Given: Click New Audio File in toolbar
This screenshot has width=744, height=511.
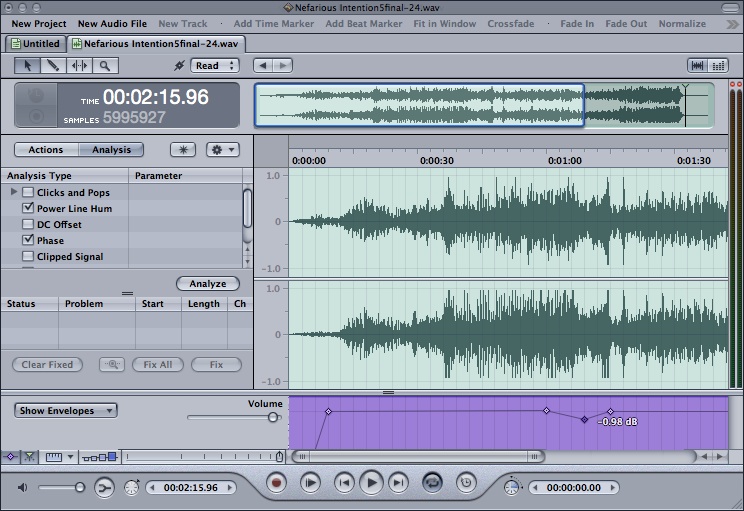Looking at the screenshot, I should click(x=112, y=24).
